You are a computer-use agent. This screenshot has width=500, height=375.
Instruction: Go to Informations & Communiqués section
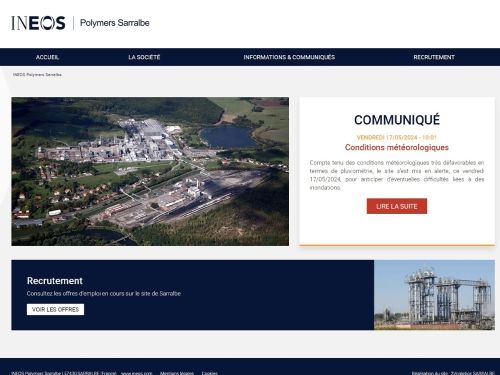click(289, 57)
